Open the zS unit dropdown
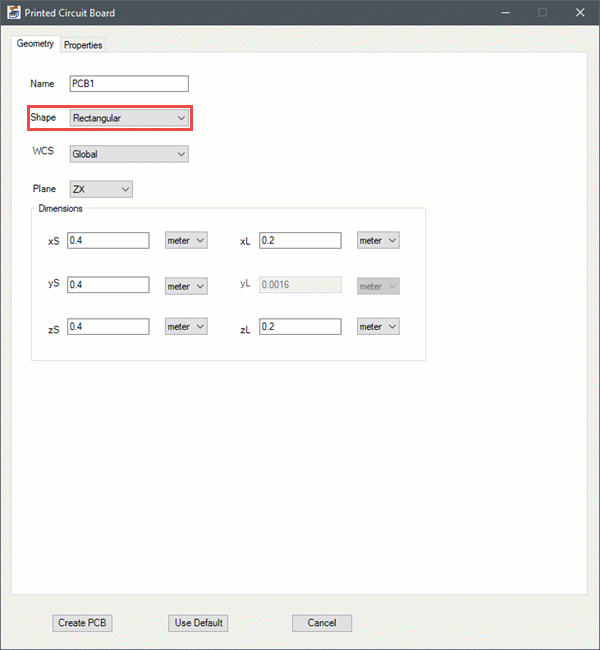This screenshot has width=600, height=650. tap(186, 327)
